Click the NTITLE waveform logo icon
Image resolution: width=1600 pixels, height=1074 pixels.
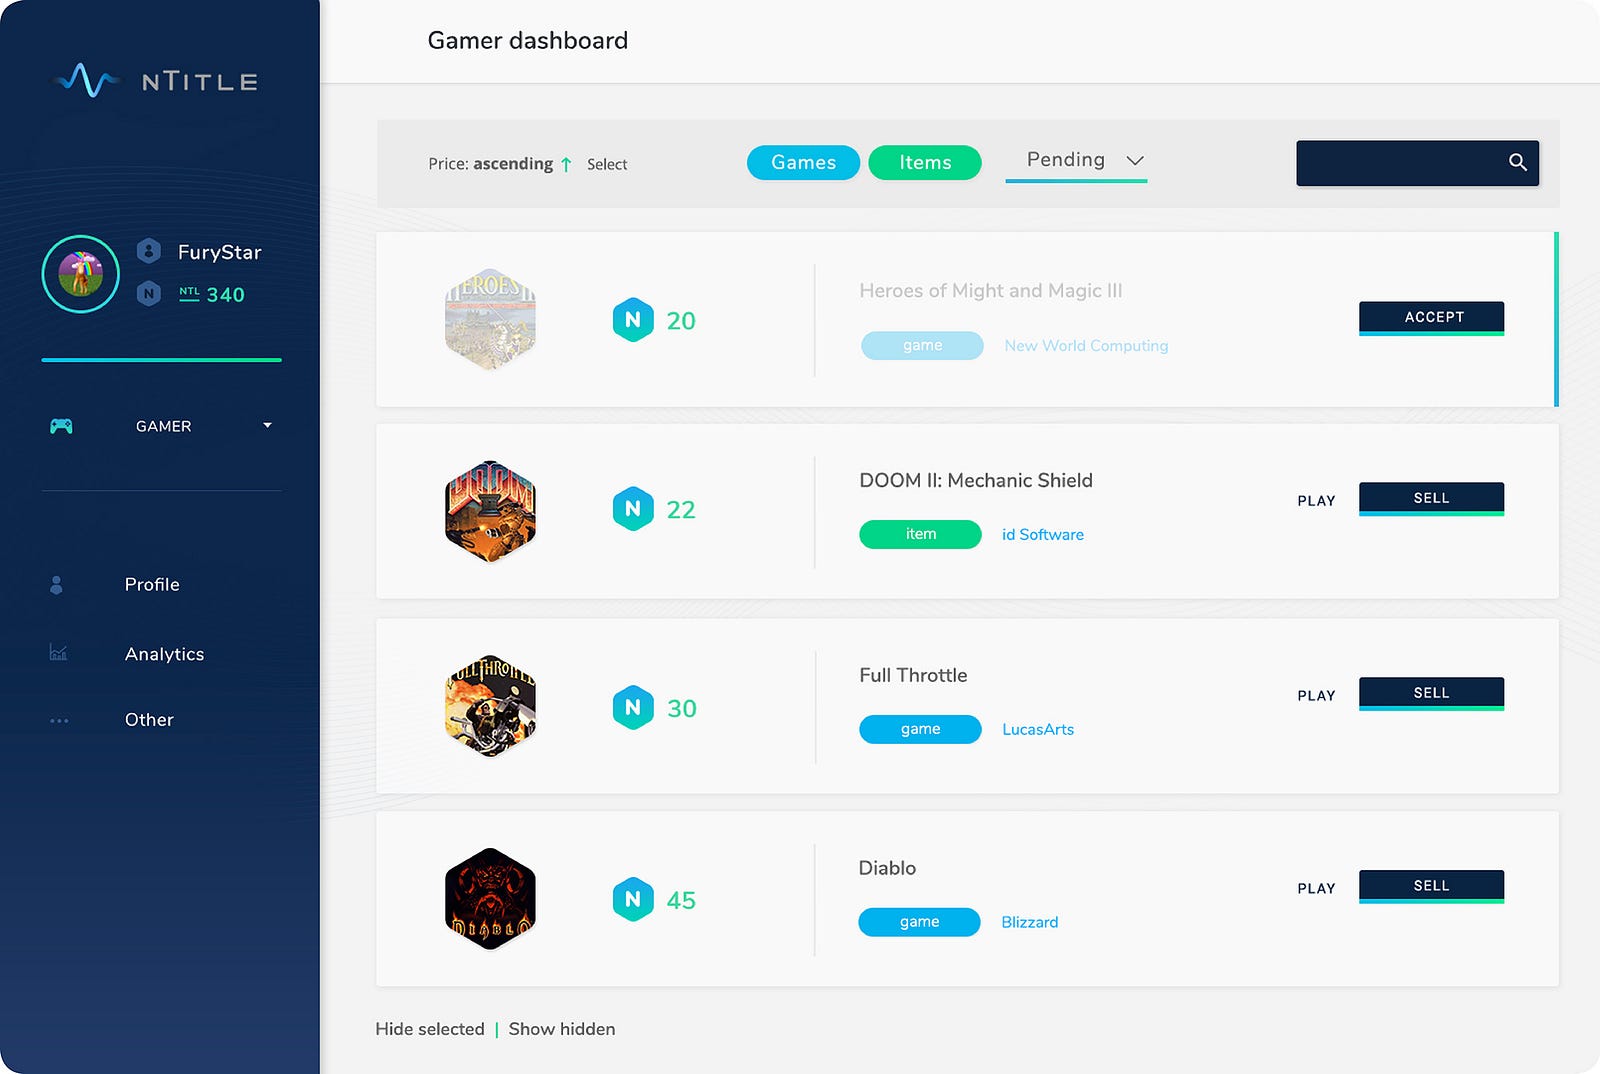pyautogui.click(x=88, y=80)
